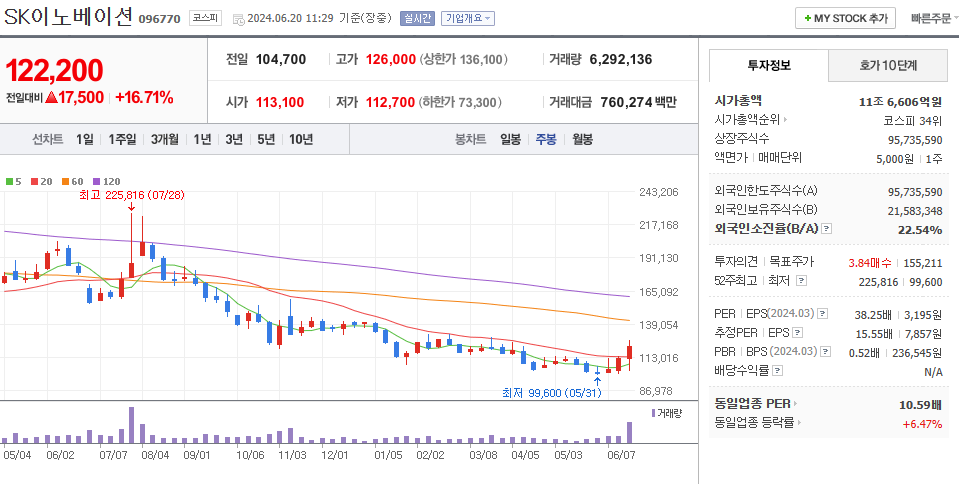The image size is (961, 484).
Task: Select the 1년 line chart period
Action: click(202, 139)
